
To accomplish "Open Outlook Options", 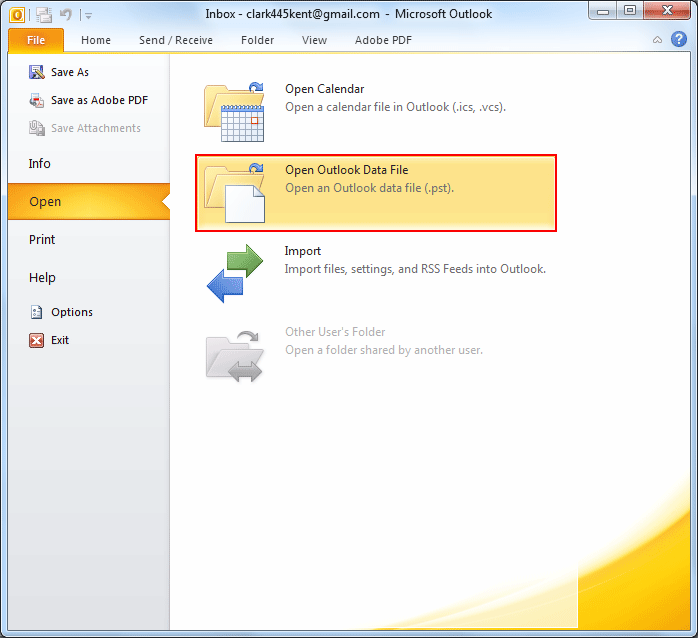I will click(x=72, y=312).
